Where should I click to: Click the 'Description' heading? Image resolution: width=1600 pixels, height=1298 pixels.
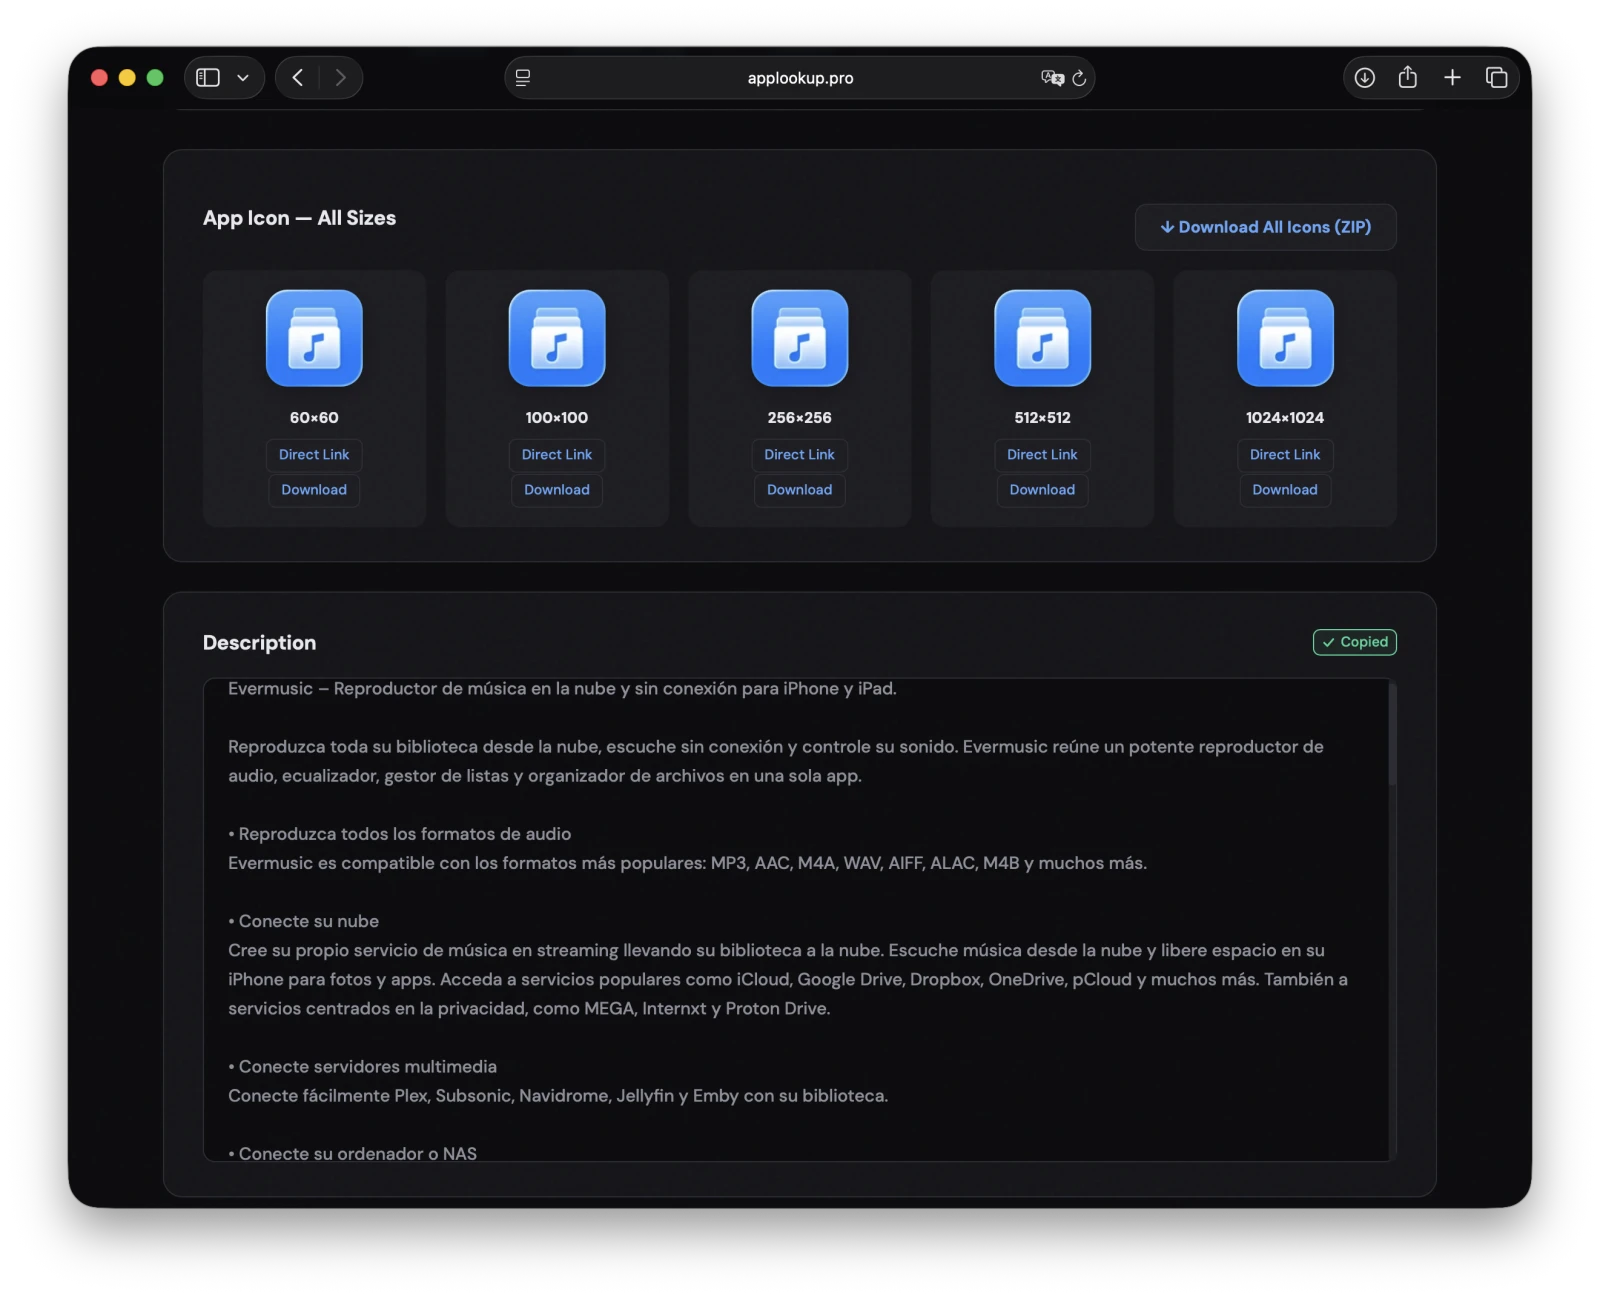pyautogui.click(x=259, y=643)
